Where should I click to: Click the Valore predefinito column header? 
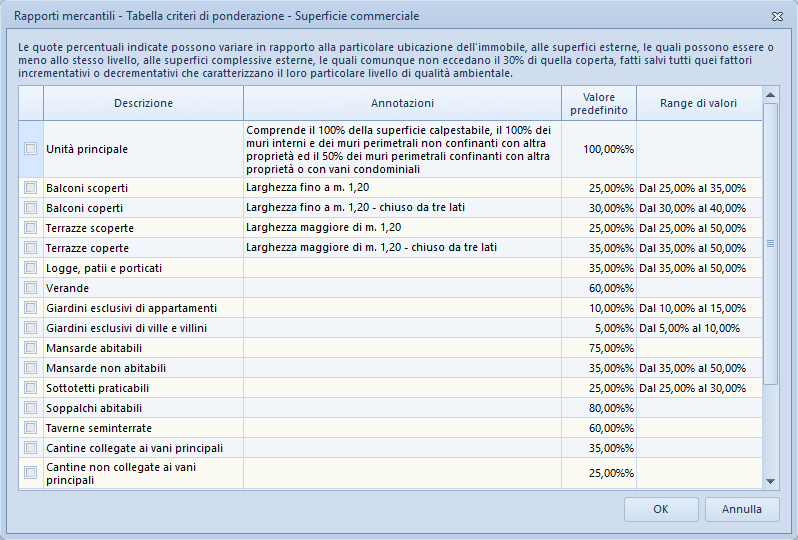599,103
